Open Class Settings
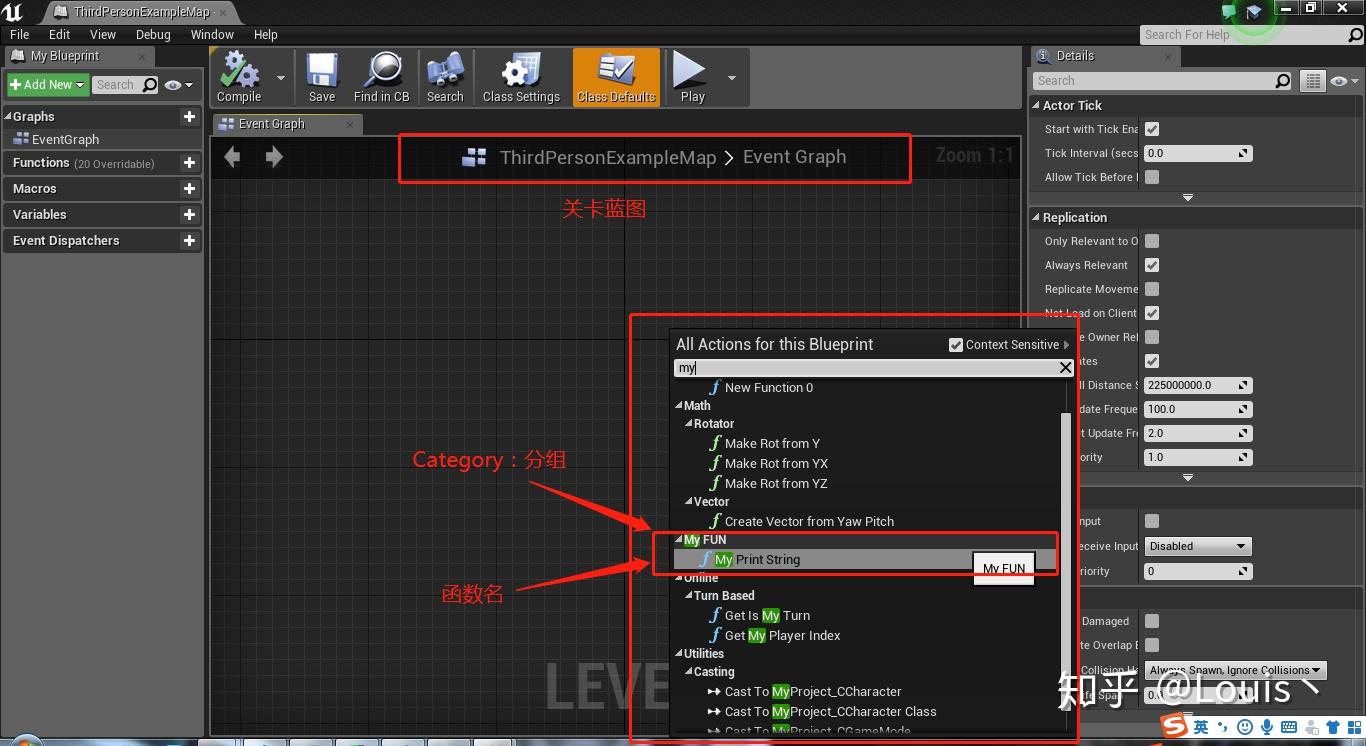1366x746 pixels. point(520,76)
